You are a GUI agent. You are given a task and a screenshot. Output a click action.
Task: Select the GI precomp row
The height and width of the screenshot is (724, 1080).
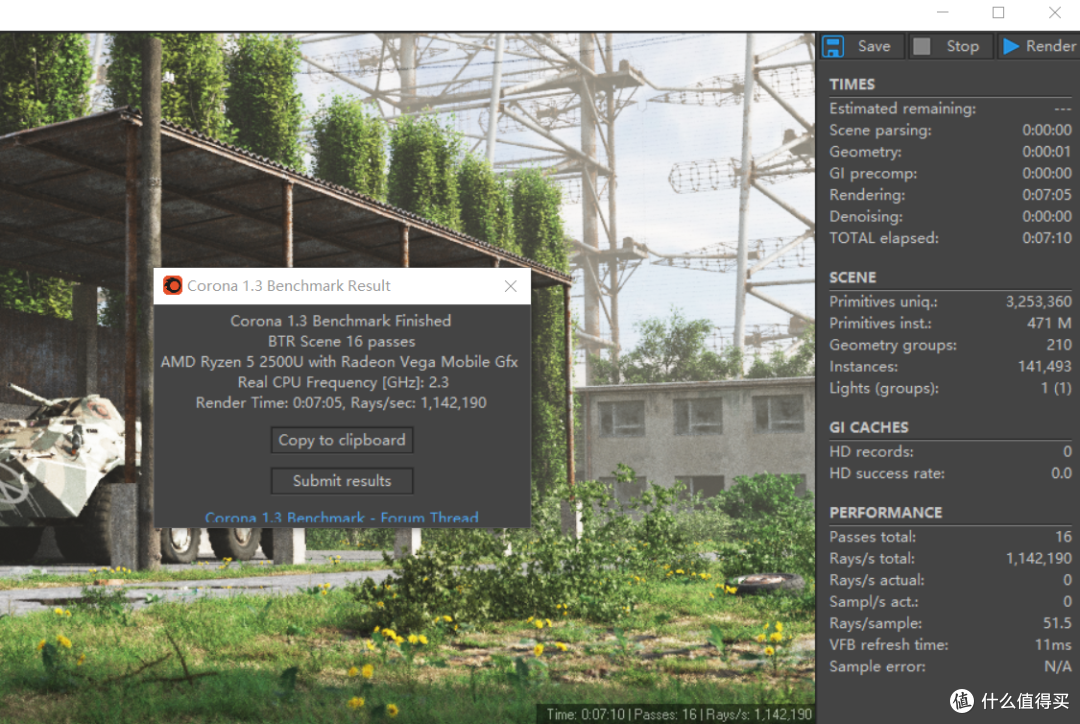point(951,174)
